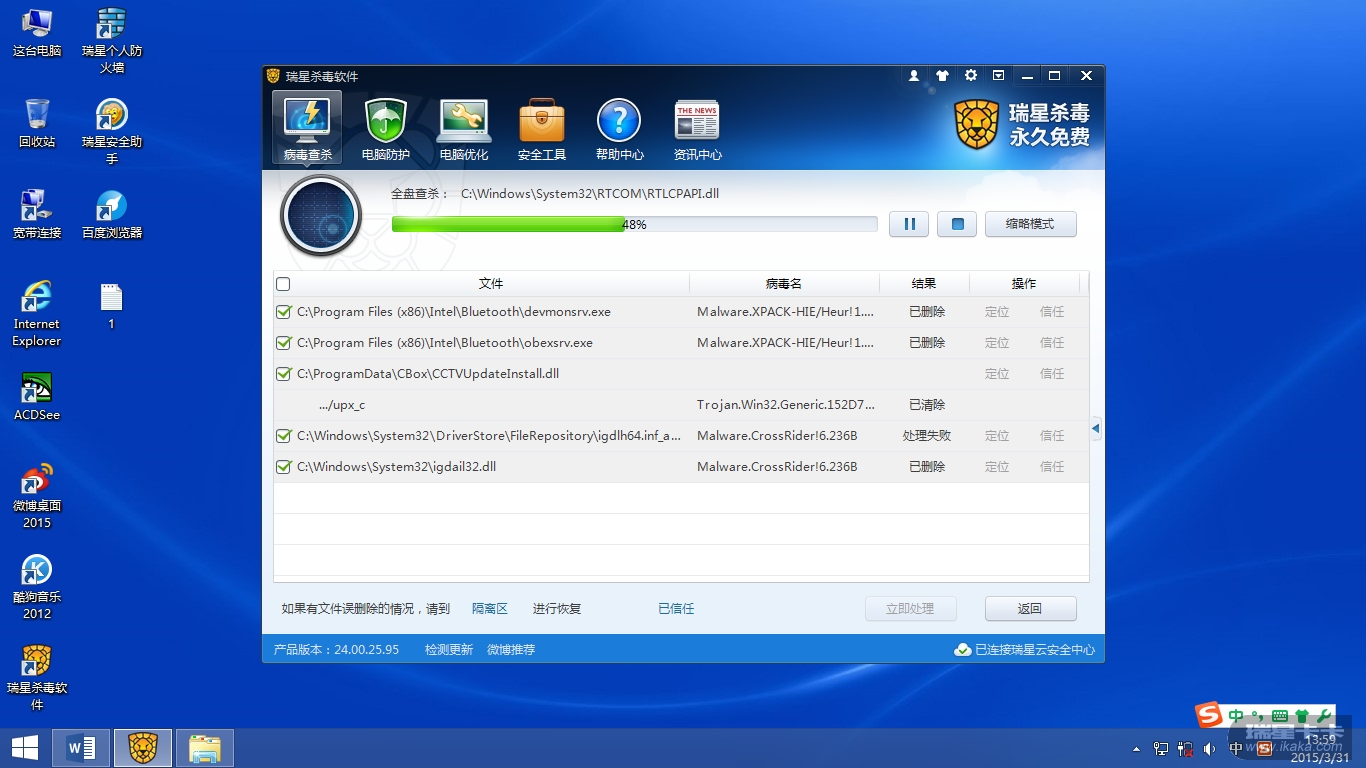Uncheck the igdlh64.inf row checkbox
The height and width of the screenshot is (768, 1366).
283,436
